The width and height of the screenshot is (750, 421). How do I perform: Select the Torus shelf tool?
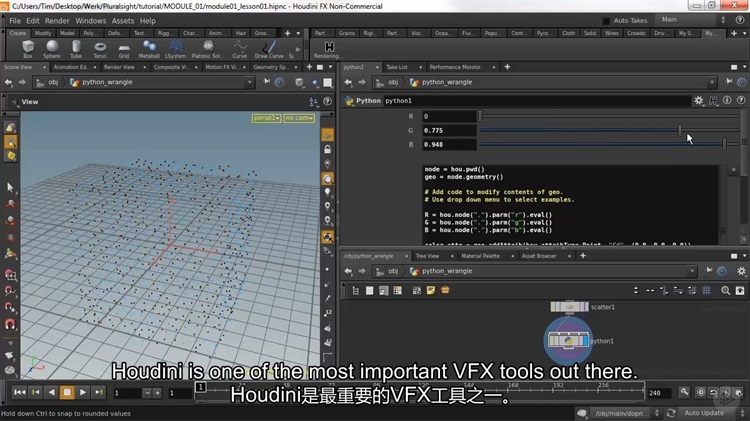tap(100, 49)
